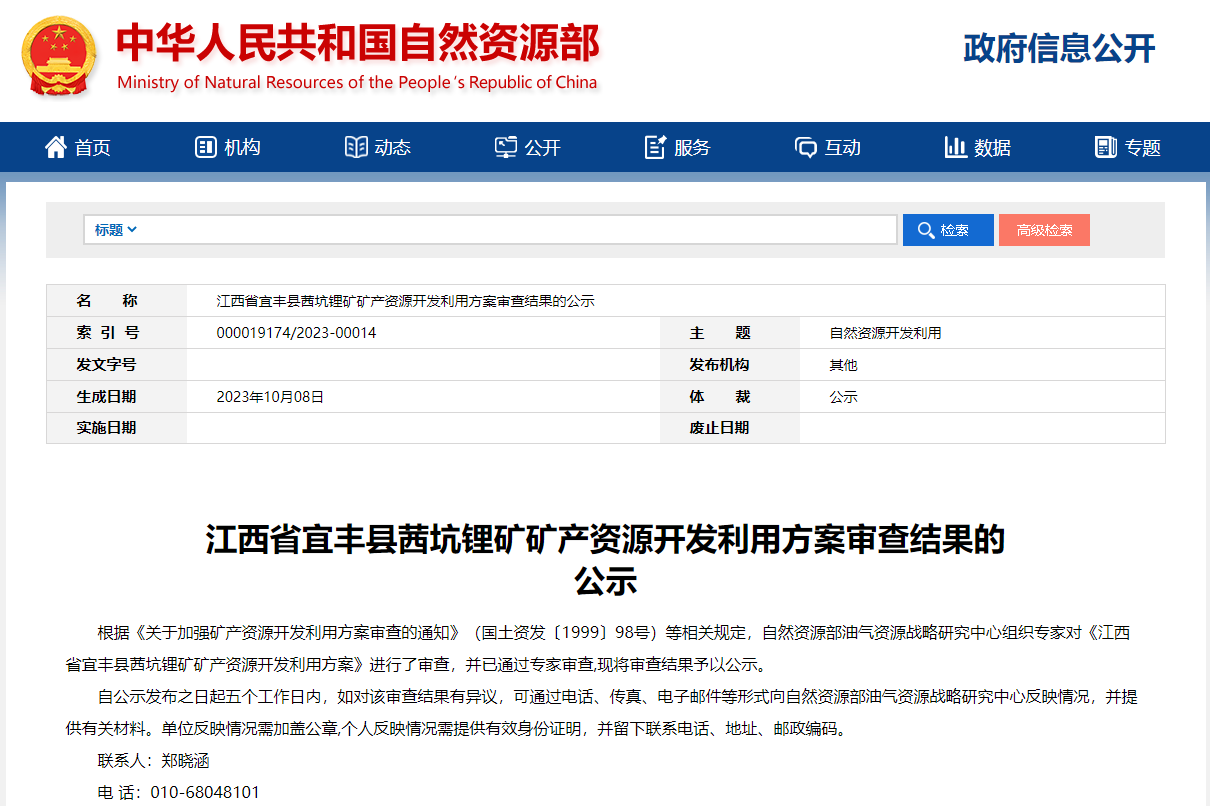Click the 公开 monitor icon
1210x806 pixels.
tap(505, 146)
